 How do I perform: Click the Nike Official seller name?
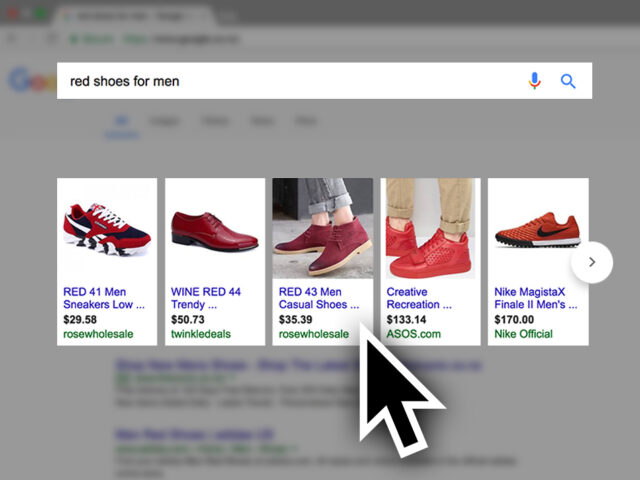coord(523,334)
